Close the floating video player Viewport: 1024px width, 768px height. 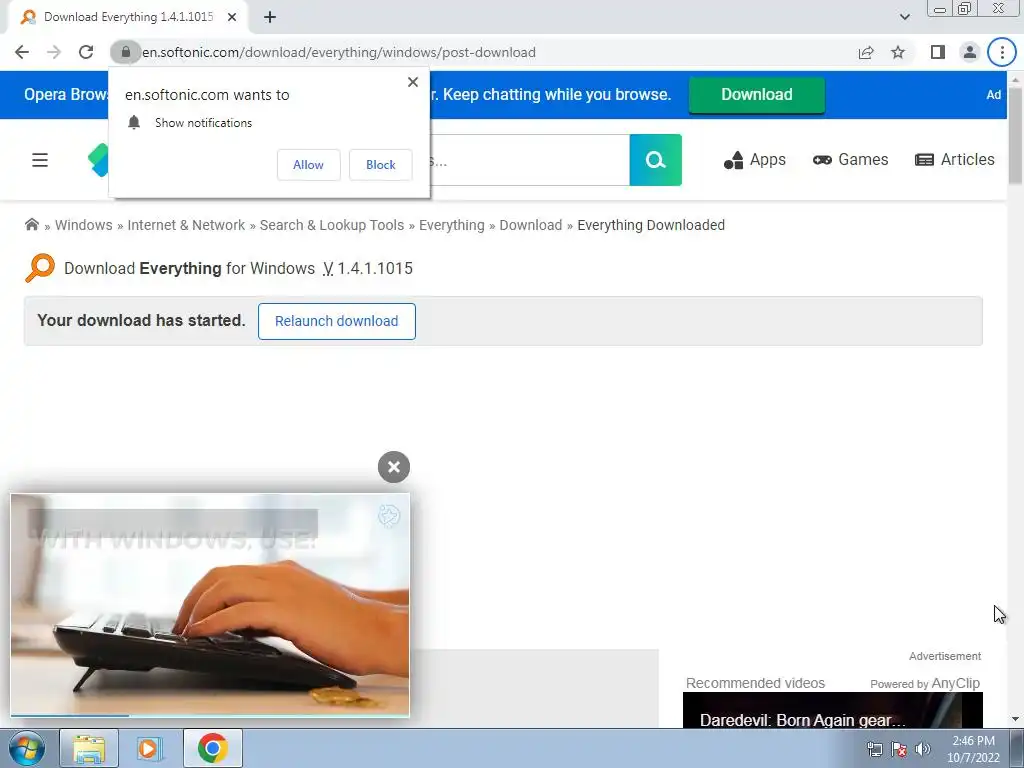point(394,467)
